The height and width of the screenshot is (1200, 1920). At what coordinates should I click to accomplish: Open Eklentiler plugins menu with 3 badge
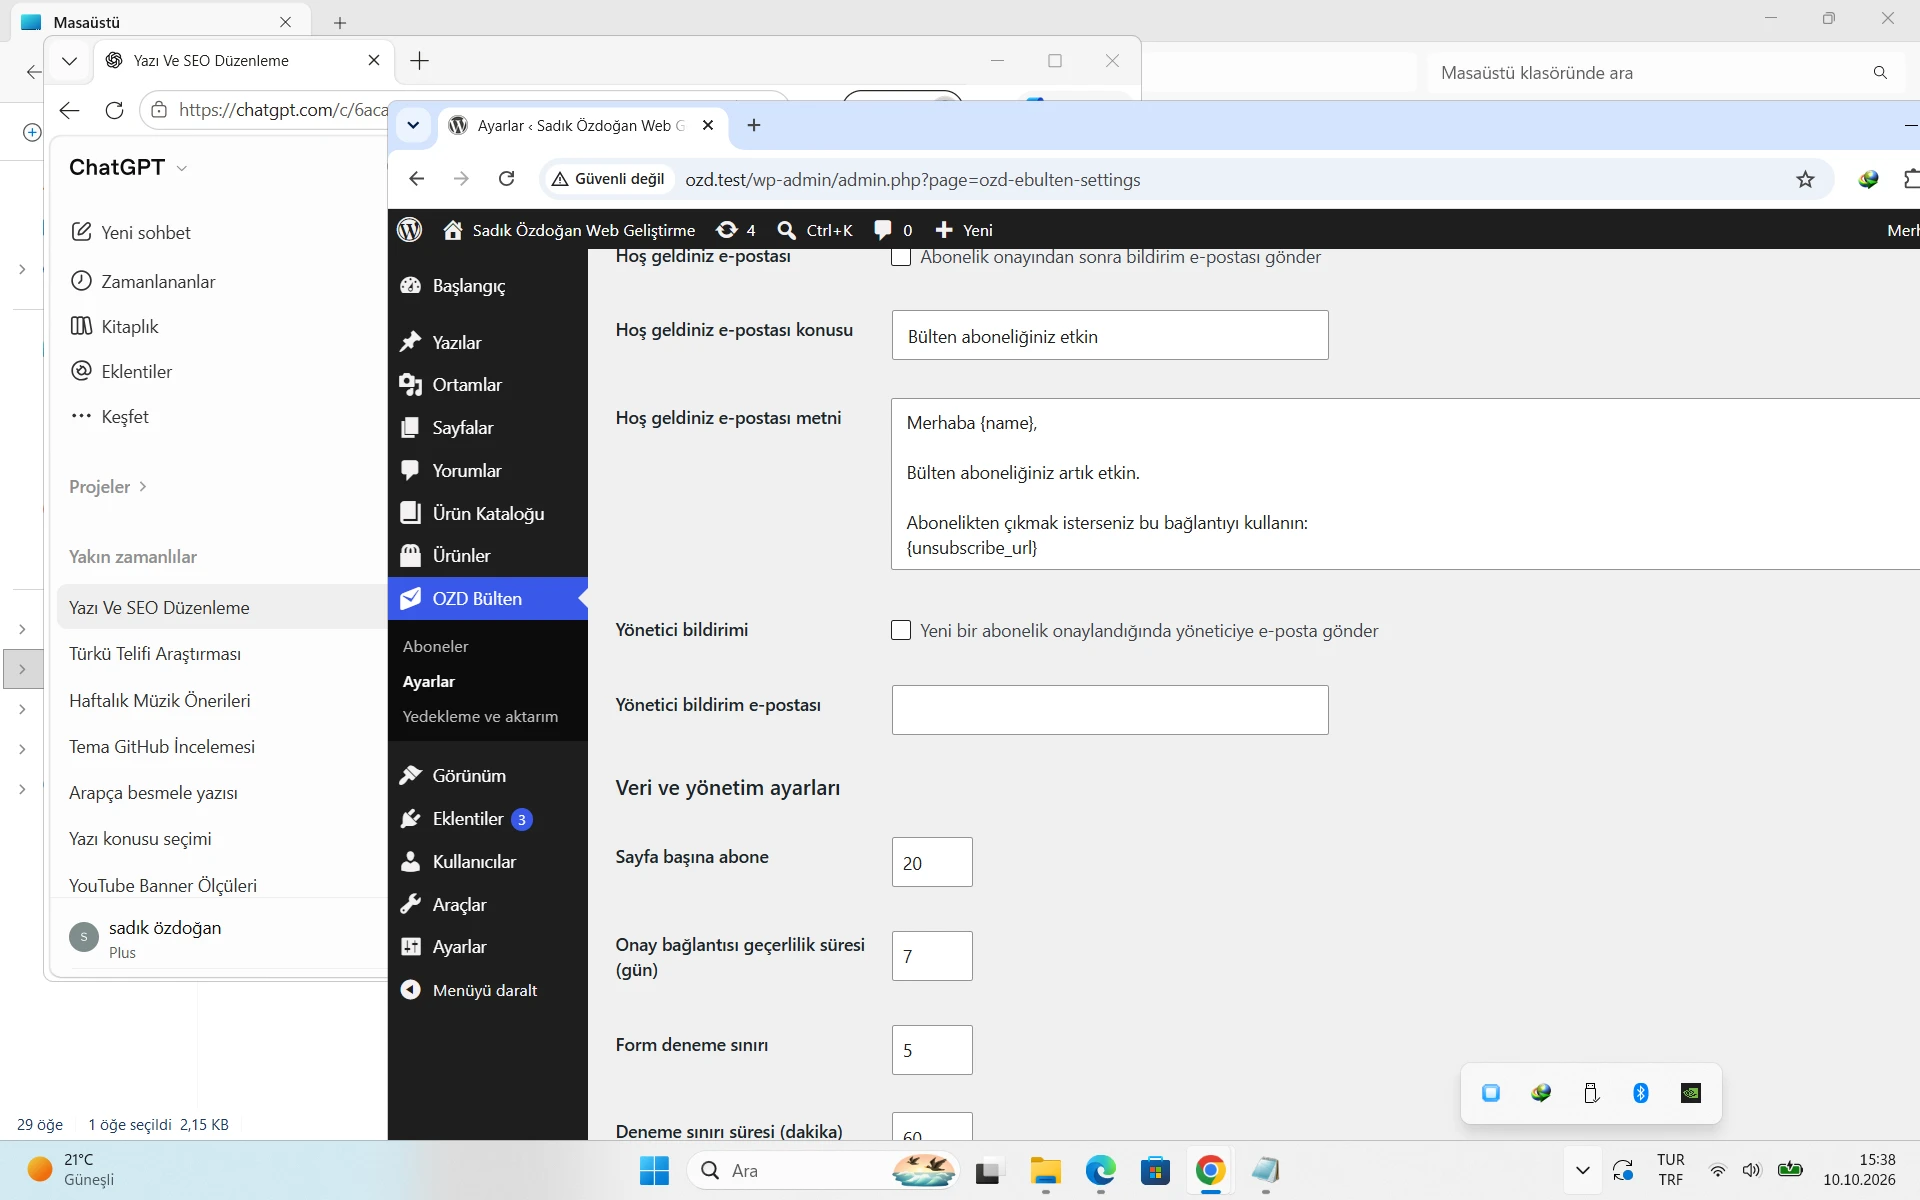point(488,819)
